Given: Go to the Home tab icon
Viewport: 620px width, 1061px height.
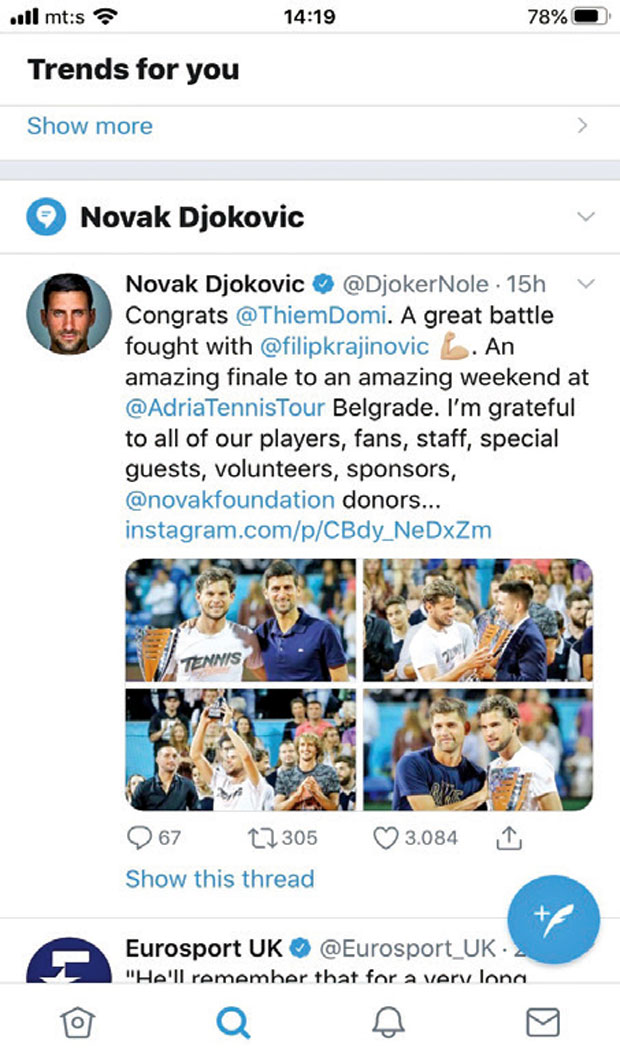Looking at the screenshot, I should point(76,1021).
